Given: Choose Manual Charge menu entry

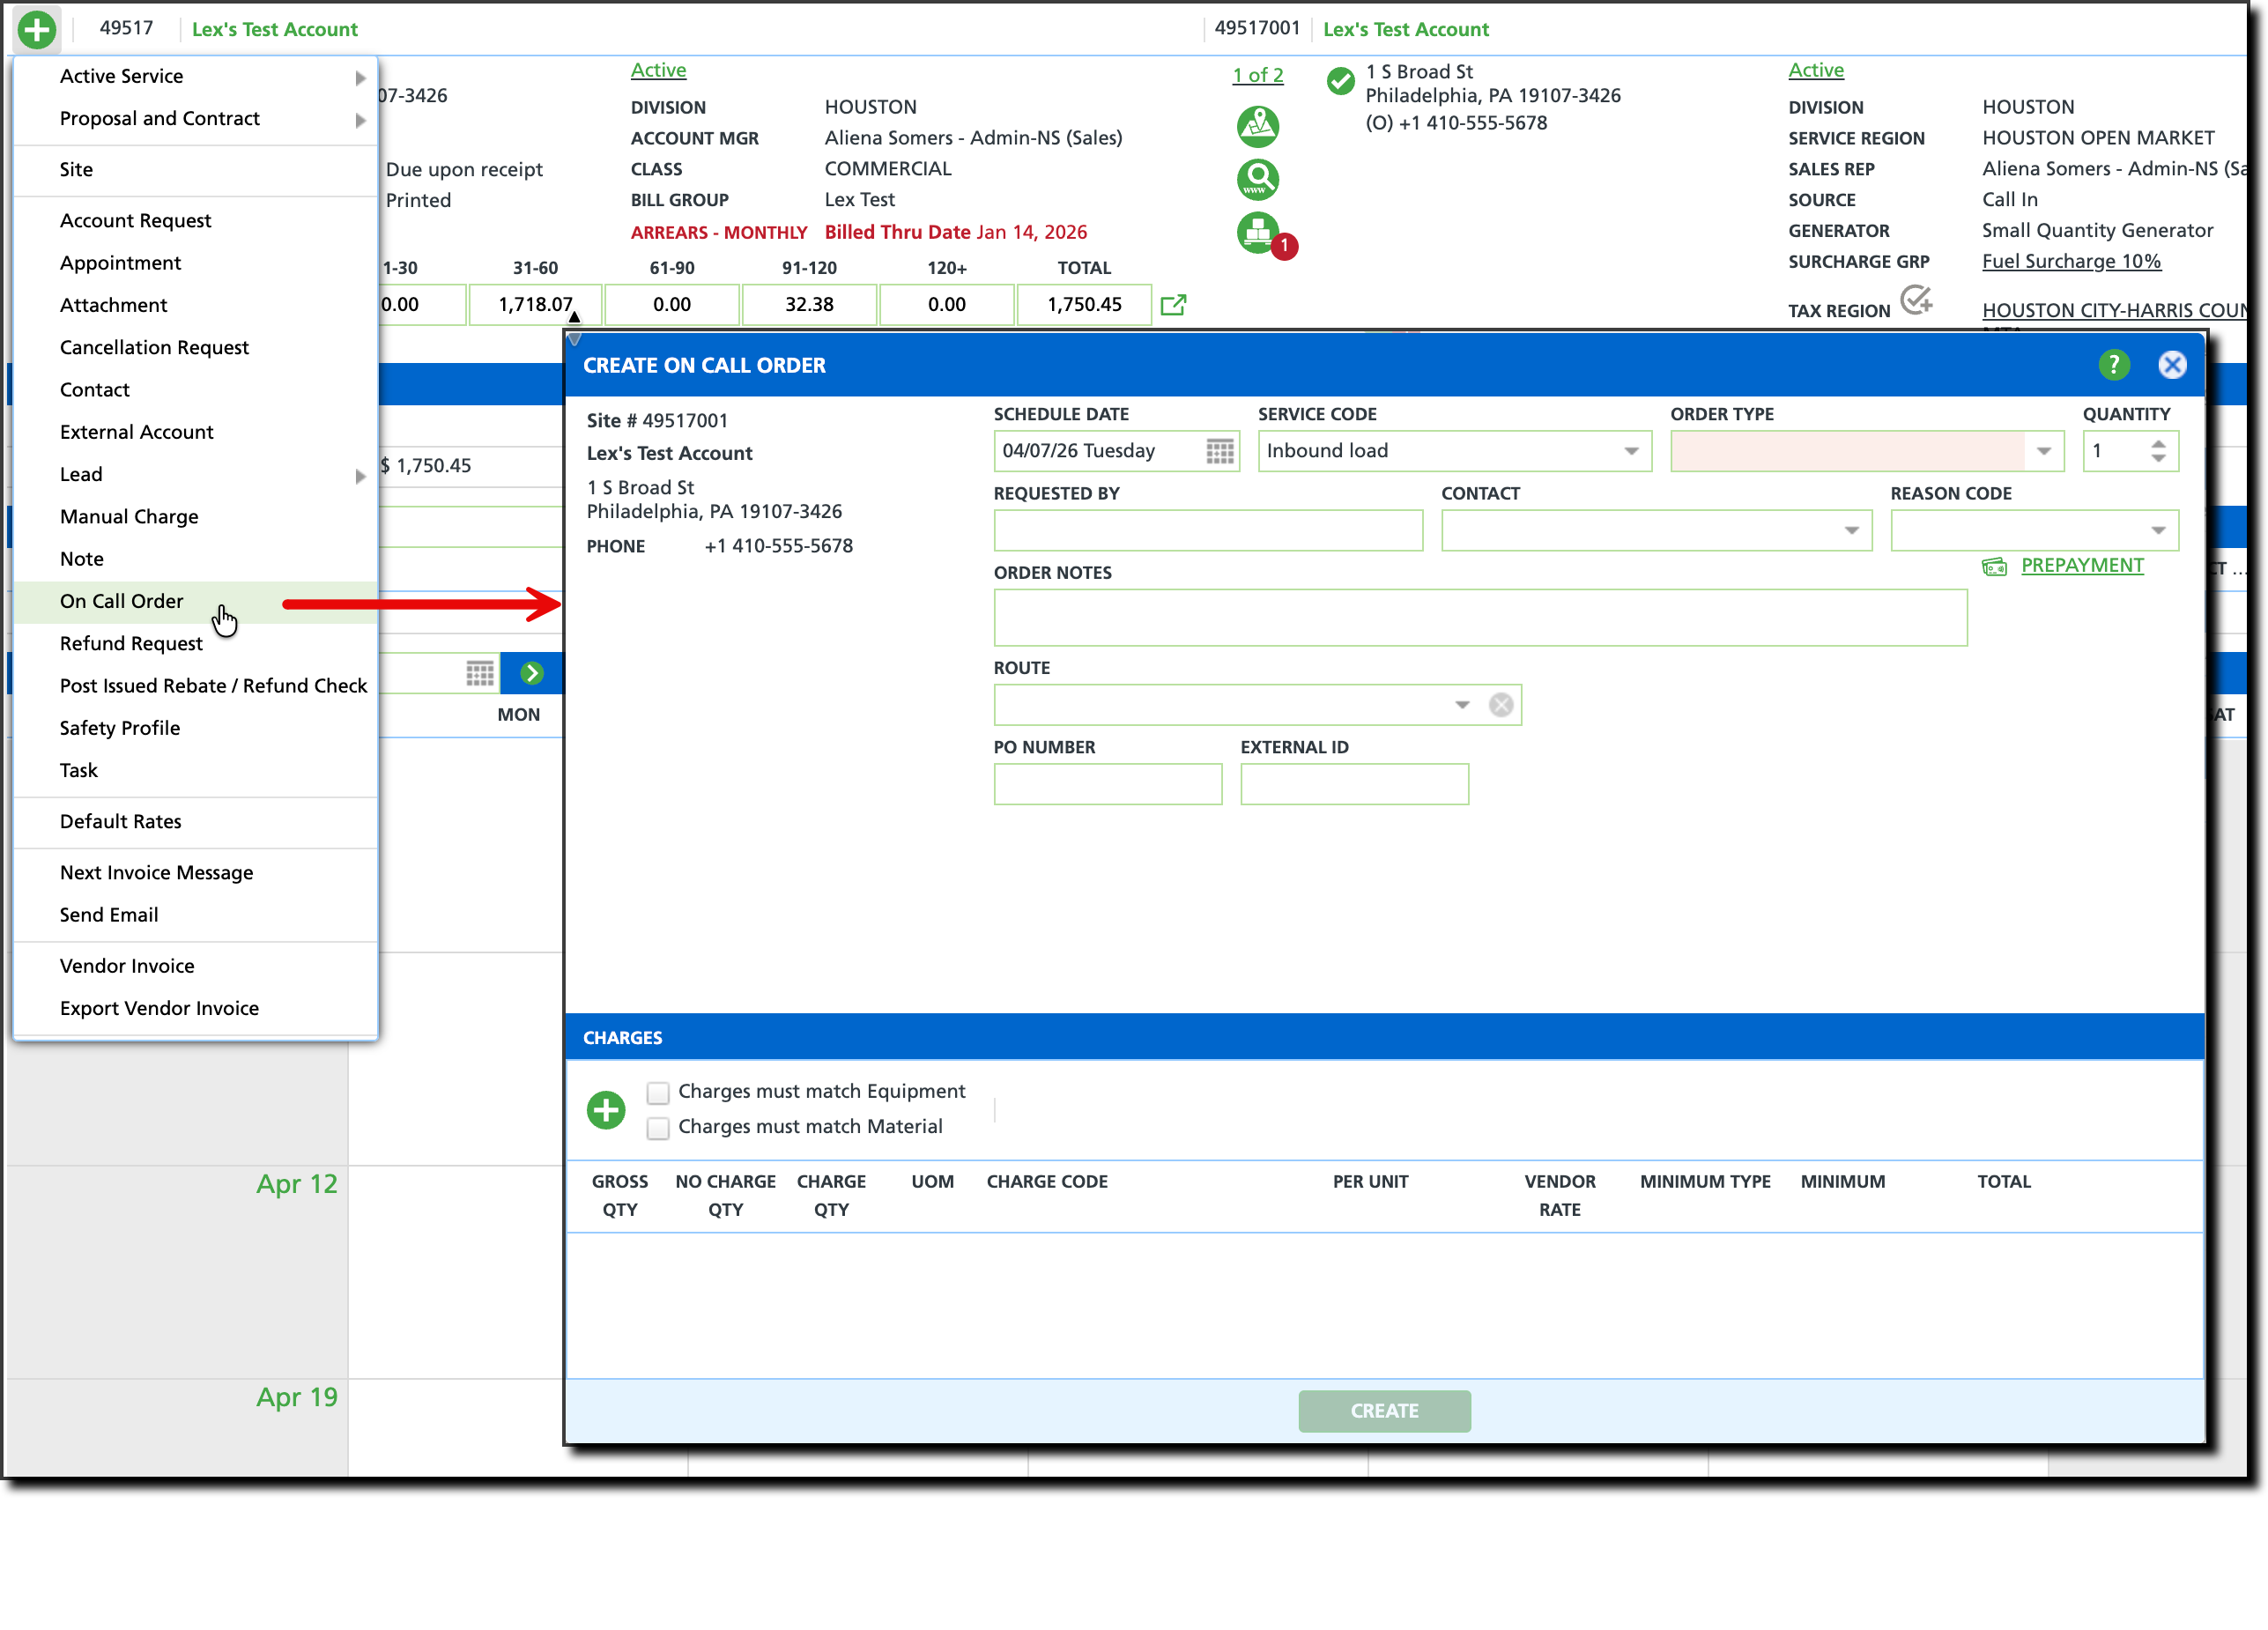Looking at the screenshot, I should coord(129,516).
